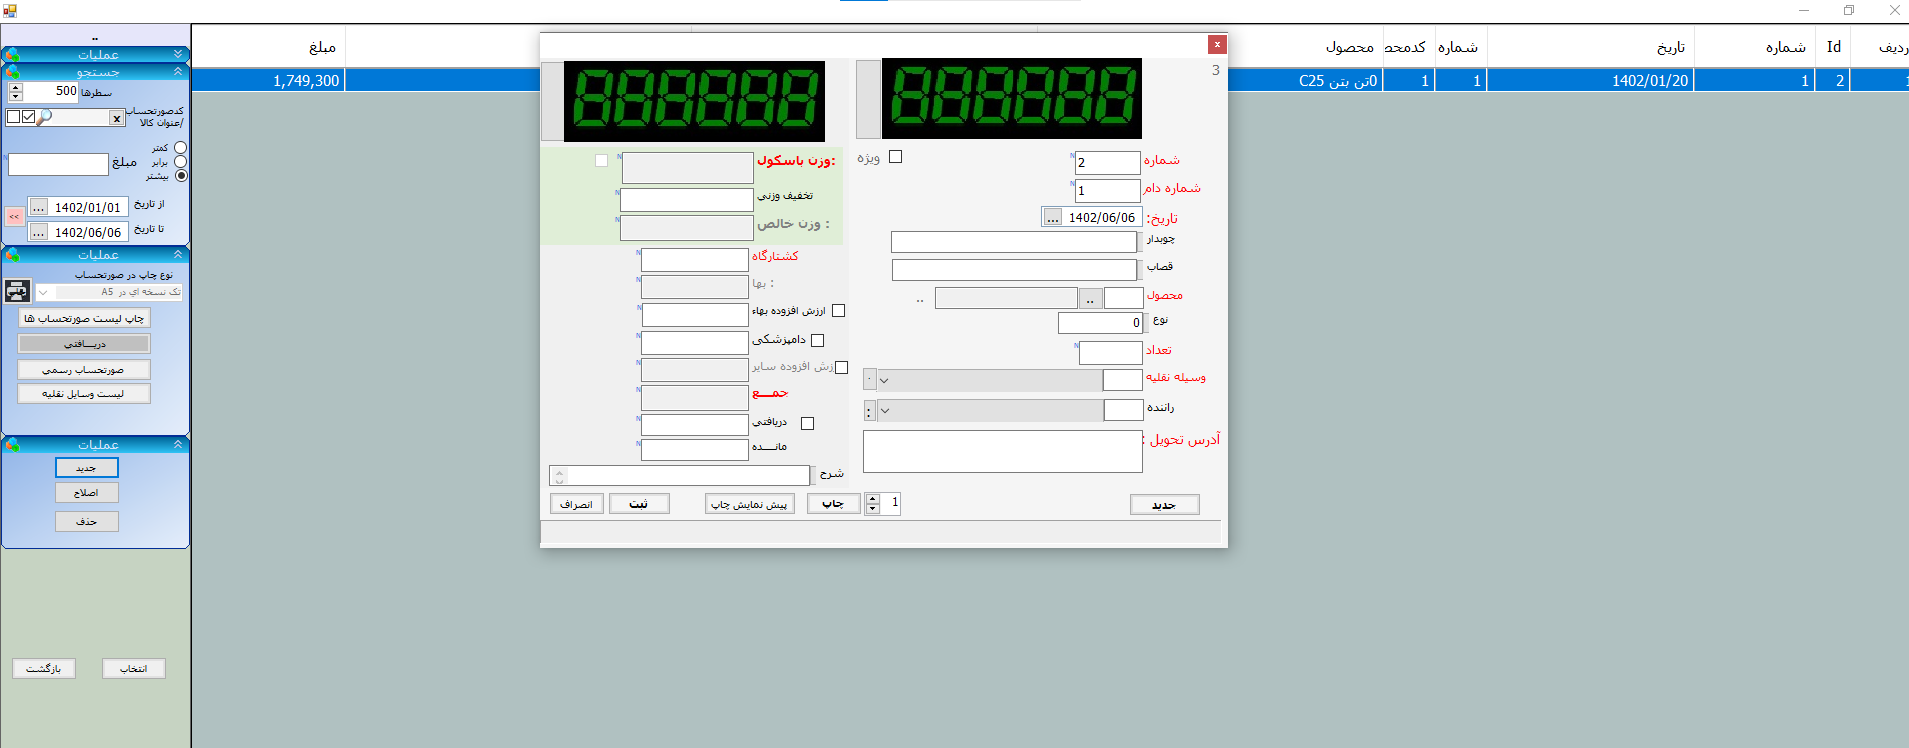
Task: Collapse the جستجو panel
Action: click(x=178, y=72)
